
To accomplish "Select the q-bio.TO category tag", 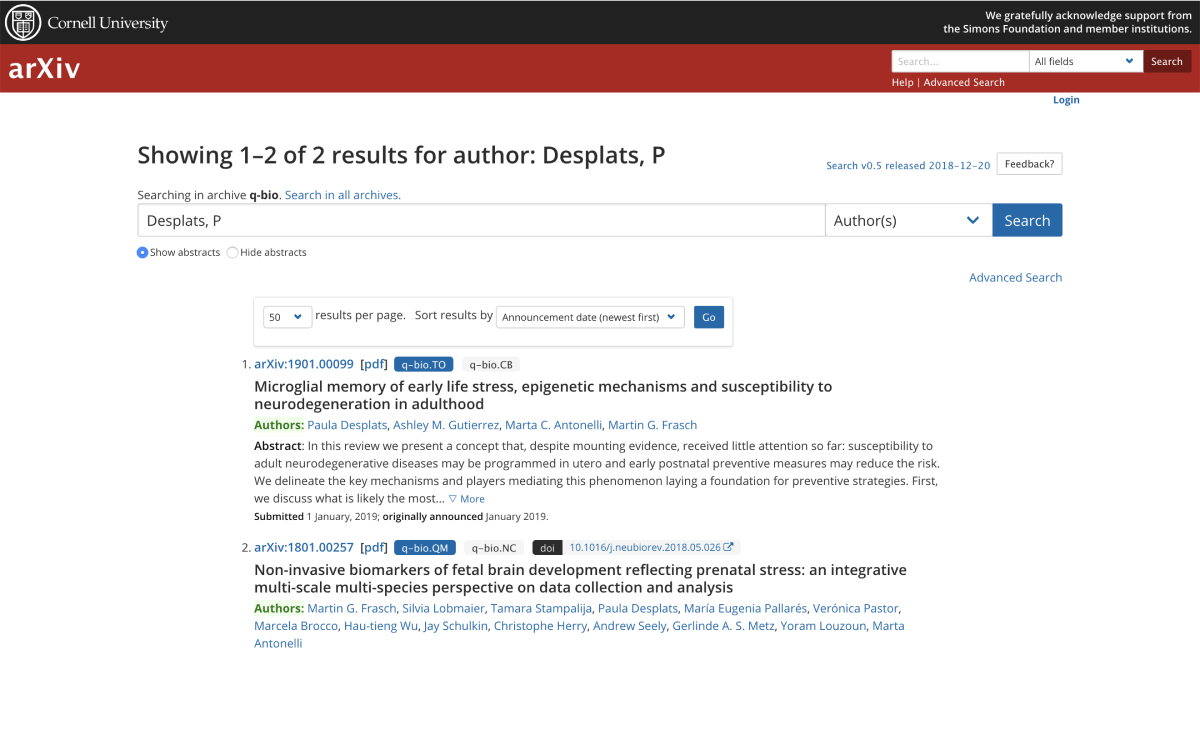I will pyautogui.click(x=423, y=364).
